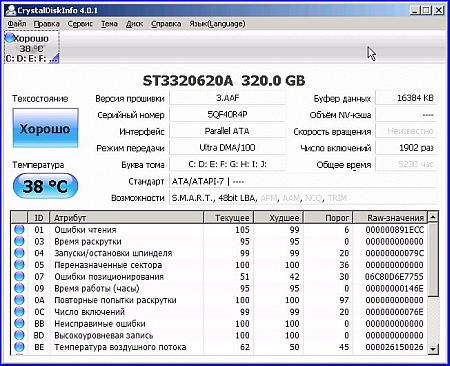Click the status orb for attribute BE
Screen dimensions: 450x366
coord(19,347)
